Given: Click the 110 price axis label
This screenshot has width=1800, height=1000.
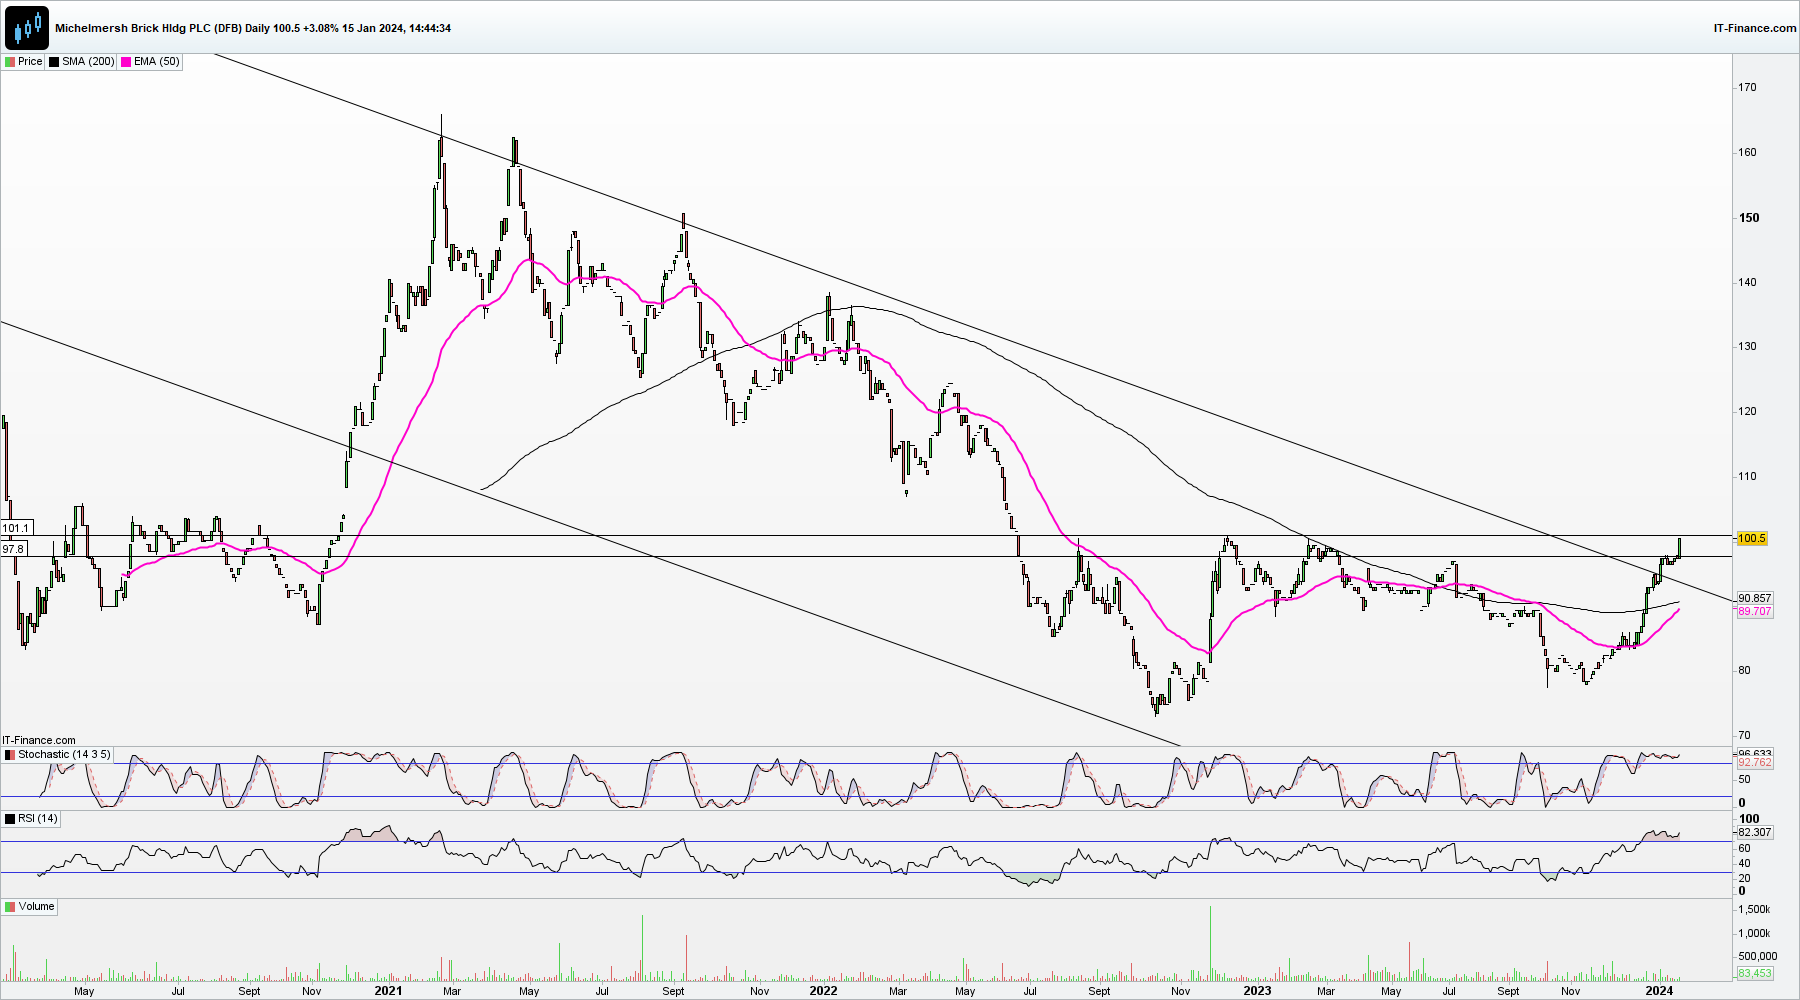Looking at the screenshot, I should pyautogui.click(x=1747, y=476).
